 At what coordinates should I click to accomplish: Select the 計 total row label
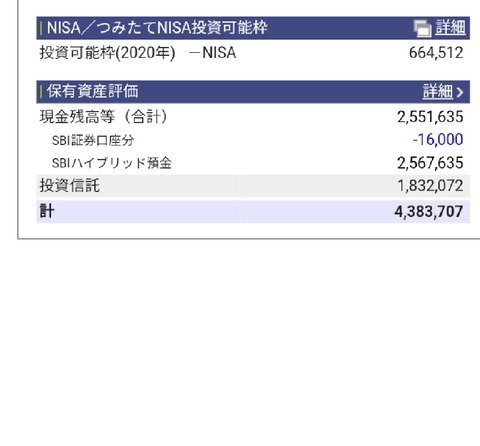click(x=47, y=211)
